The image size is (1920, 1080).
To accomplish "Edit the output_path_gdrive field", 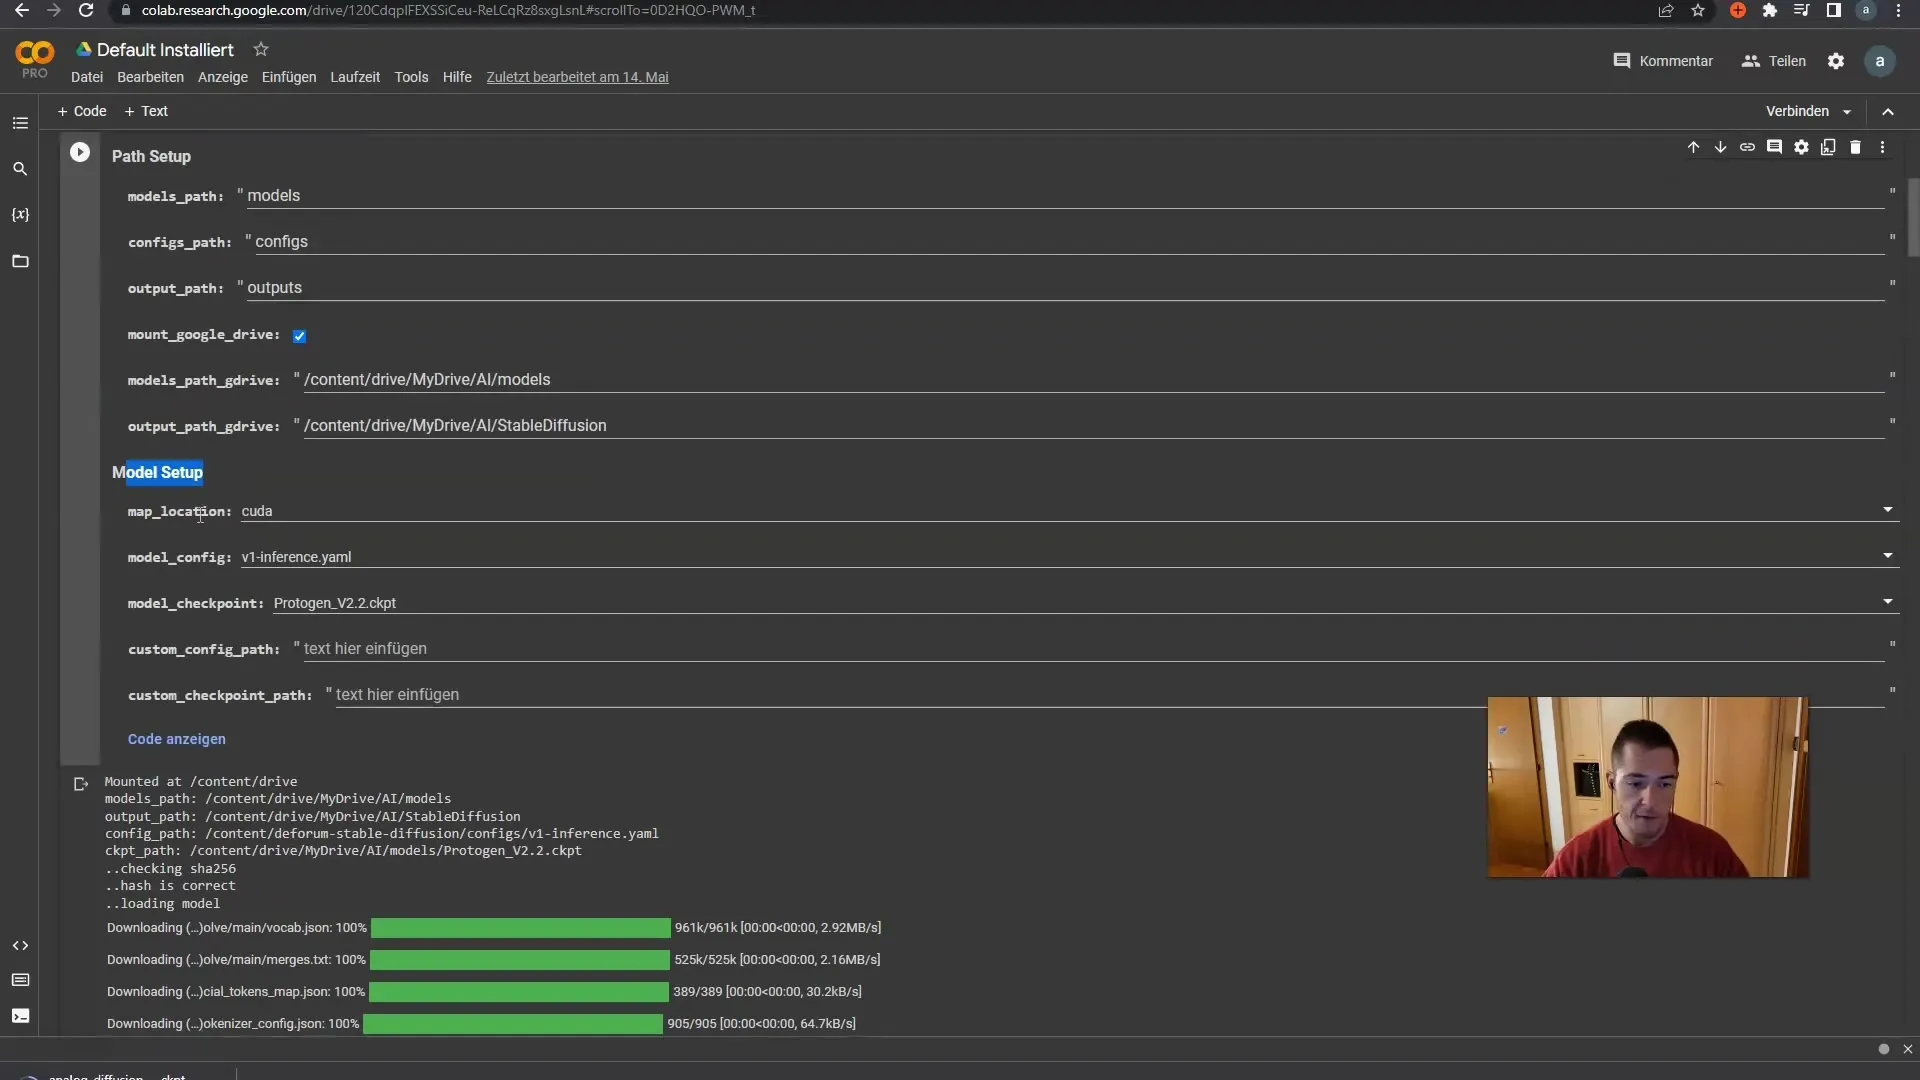I will [1093, 426].
